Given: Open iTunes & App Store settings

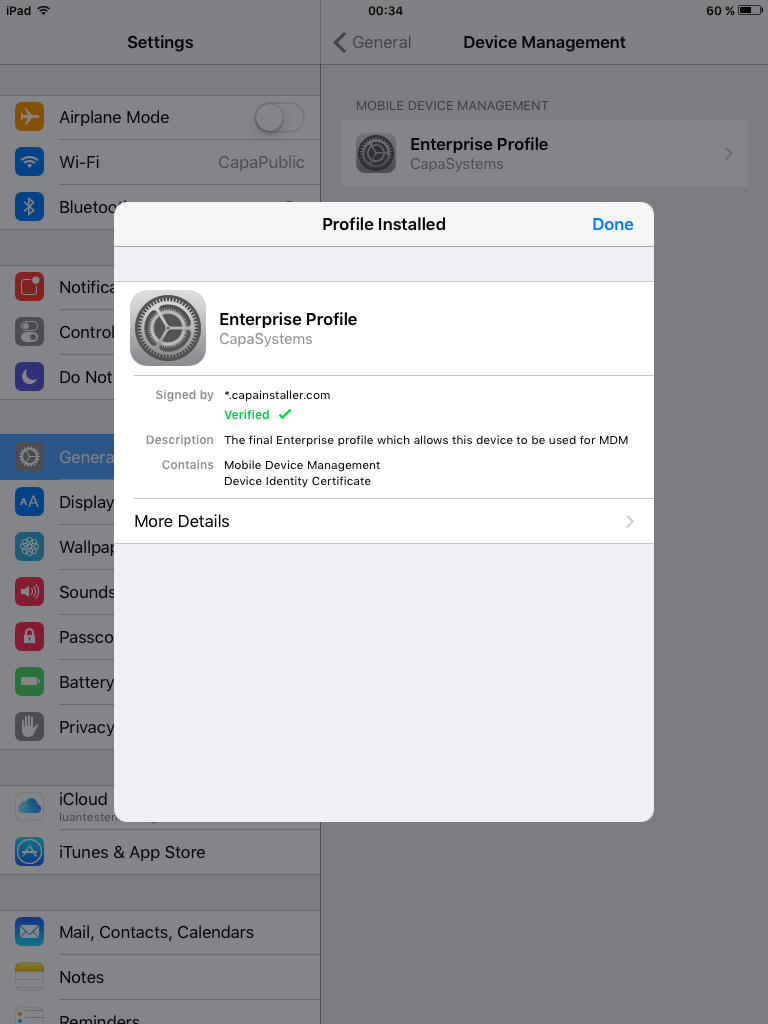Looking at the screenshot, I should coord(160,852).
